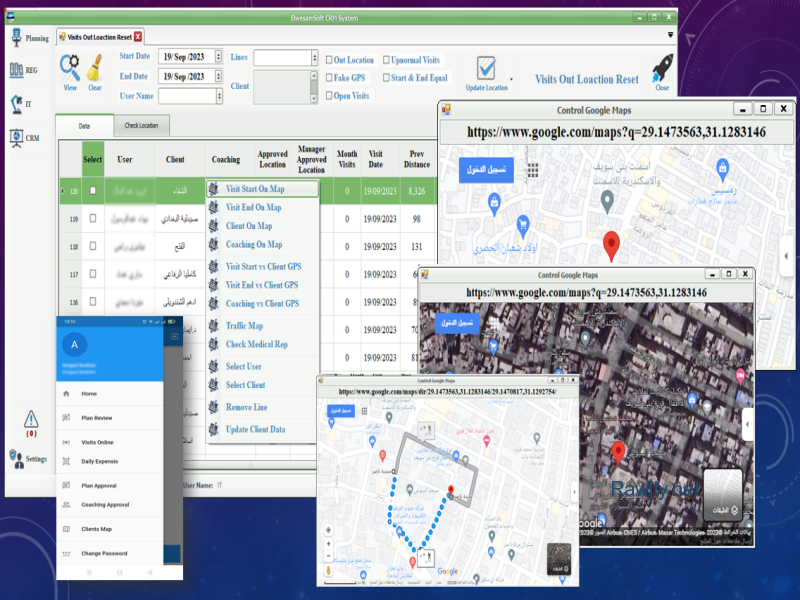Tap Change Password in mobile menu
This screenshot has height=600, width=800.
104,553
